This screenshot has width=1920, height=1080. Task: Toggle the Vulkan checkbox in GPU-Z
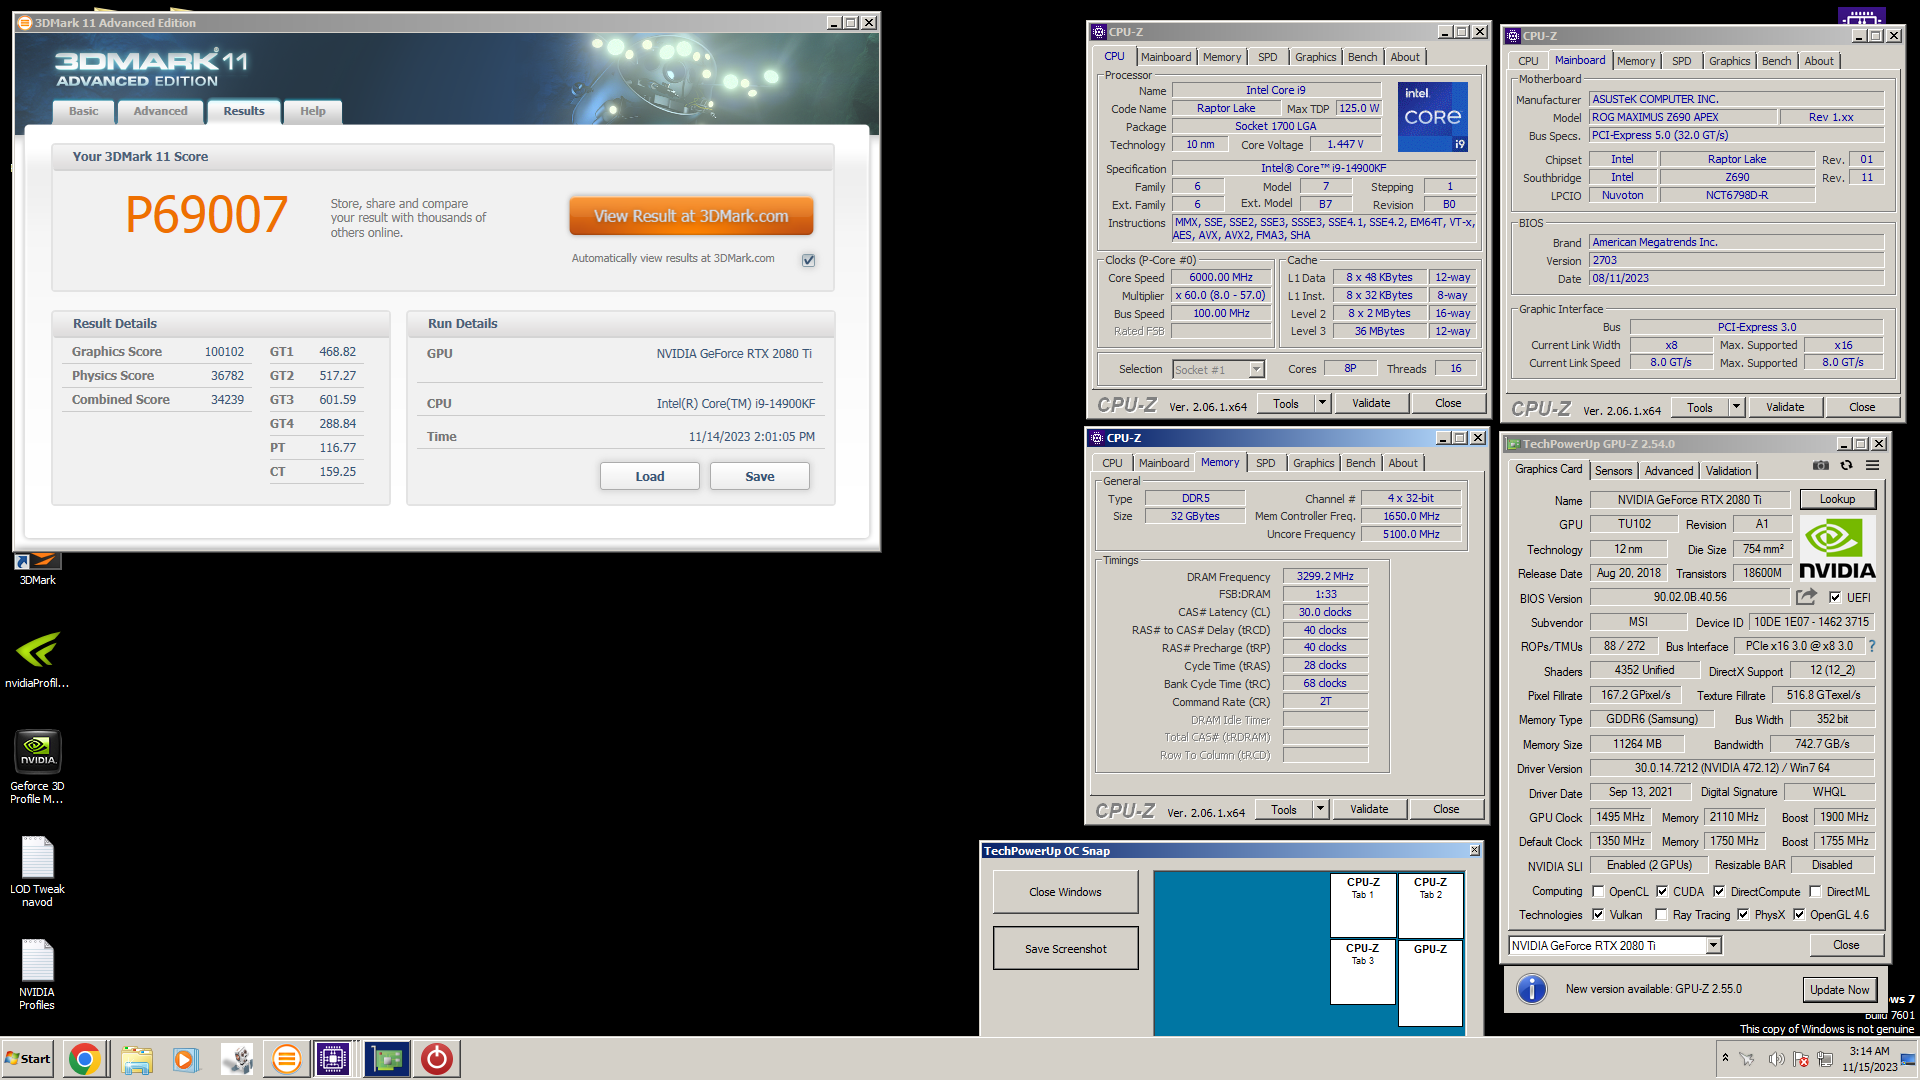(1598, 914)
